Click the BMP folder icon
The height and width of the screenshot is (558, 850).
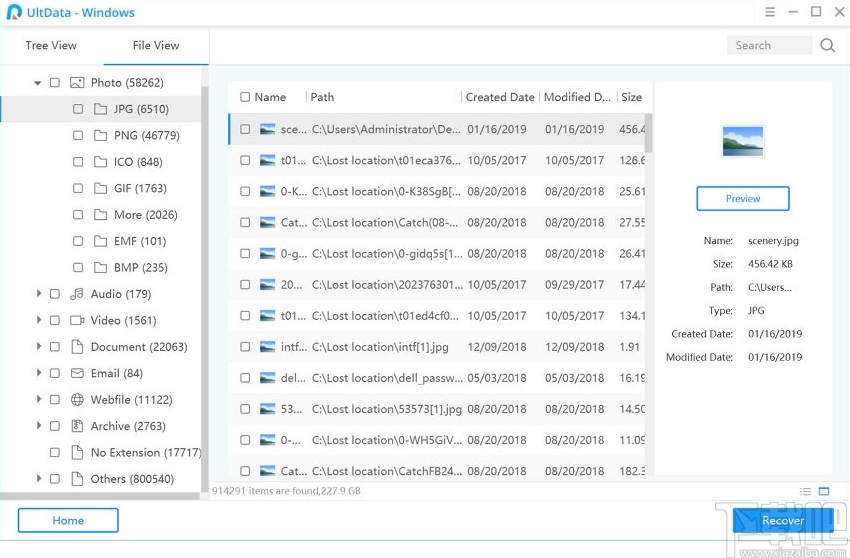100,267
